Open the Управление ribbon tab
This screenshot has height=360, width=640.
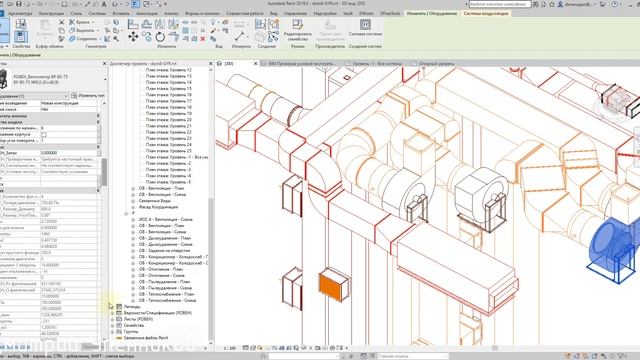295,13
